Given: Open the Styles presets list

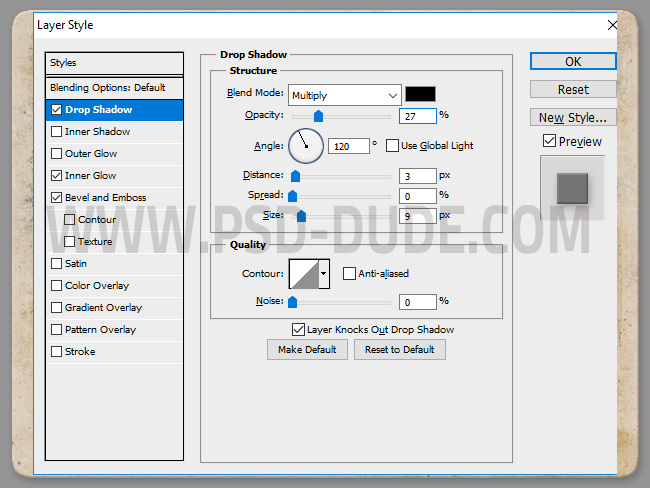Looking at the screenshot, I should tap(114, 63).
